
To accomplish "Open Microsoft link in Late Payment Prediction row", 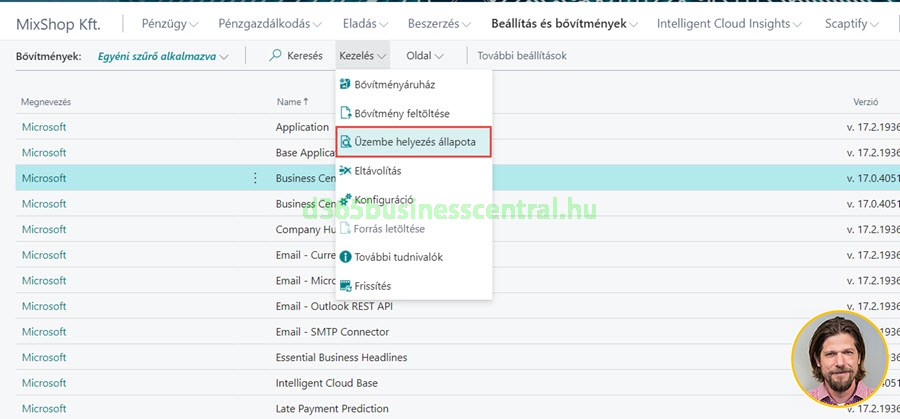I will pos(44,409).
